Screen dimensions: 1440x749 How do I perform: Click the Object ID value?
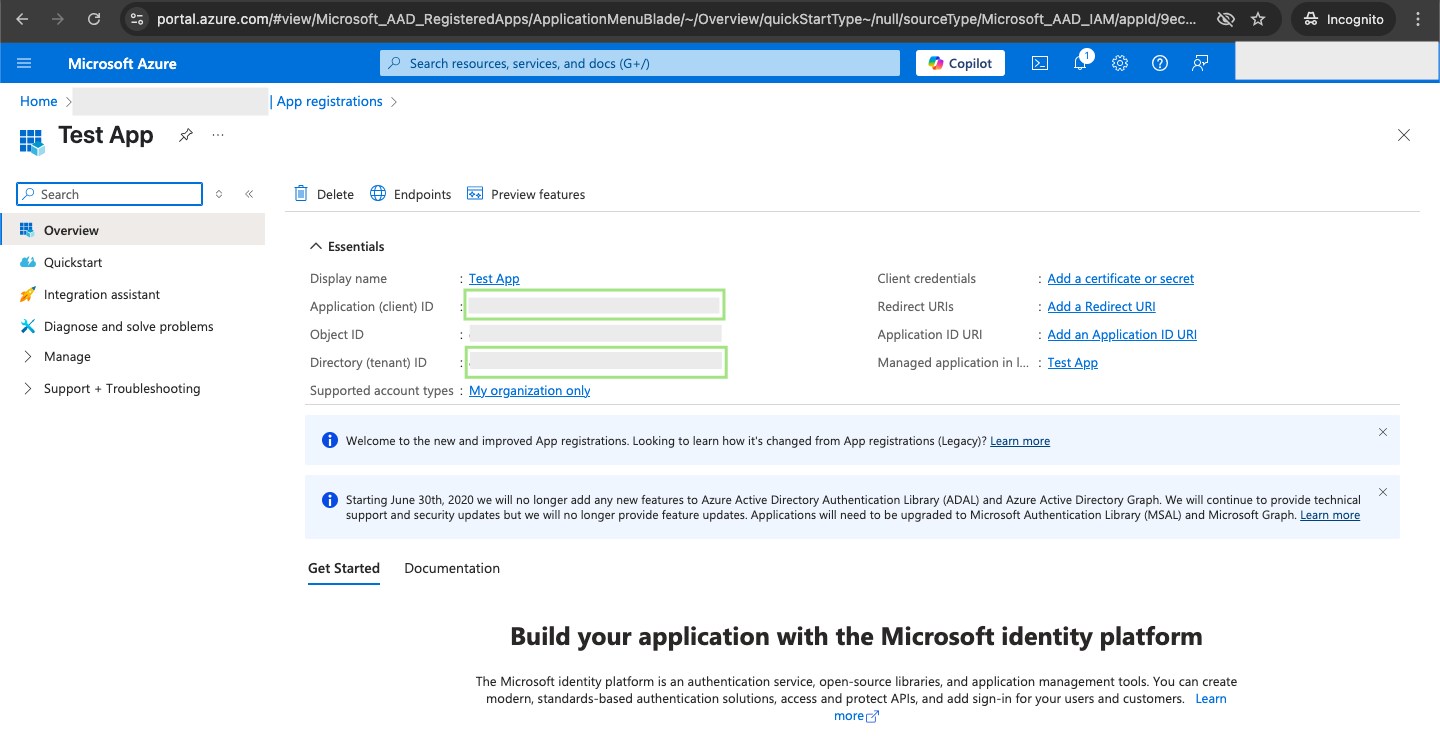[x=595, y=333]
